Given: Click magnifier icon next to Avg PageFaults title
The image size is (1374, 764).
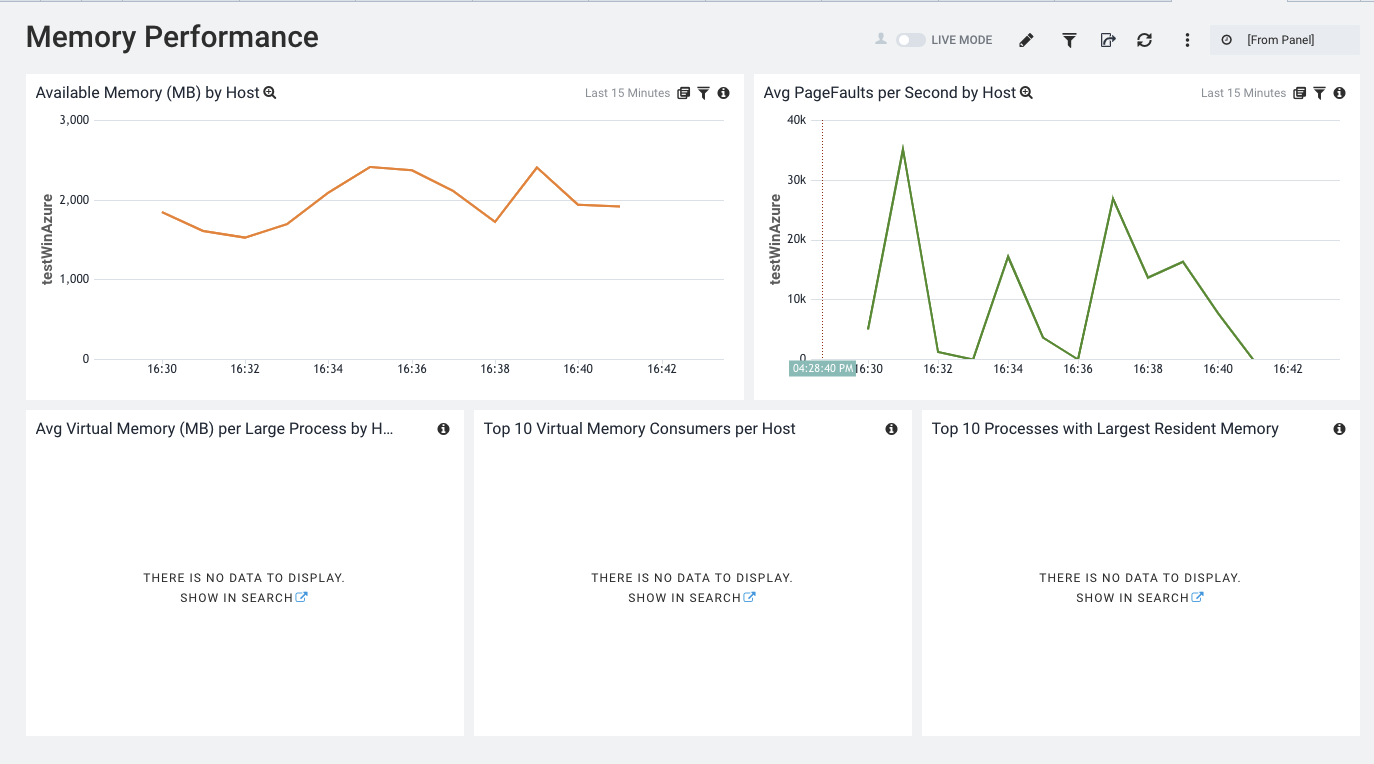Looking at the screenshot, I should (x=1026, y=93).
